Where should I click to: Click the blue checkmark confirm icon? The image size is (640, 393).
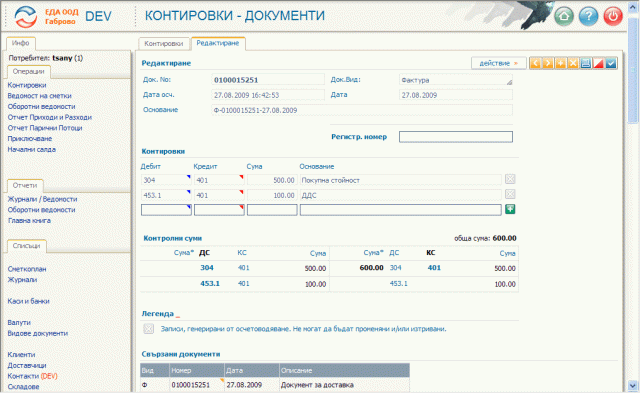pos(611,63)
